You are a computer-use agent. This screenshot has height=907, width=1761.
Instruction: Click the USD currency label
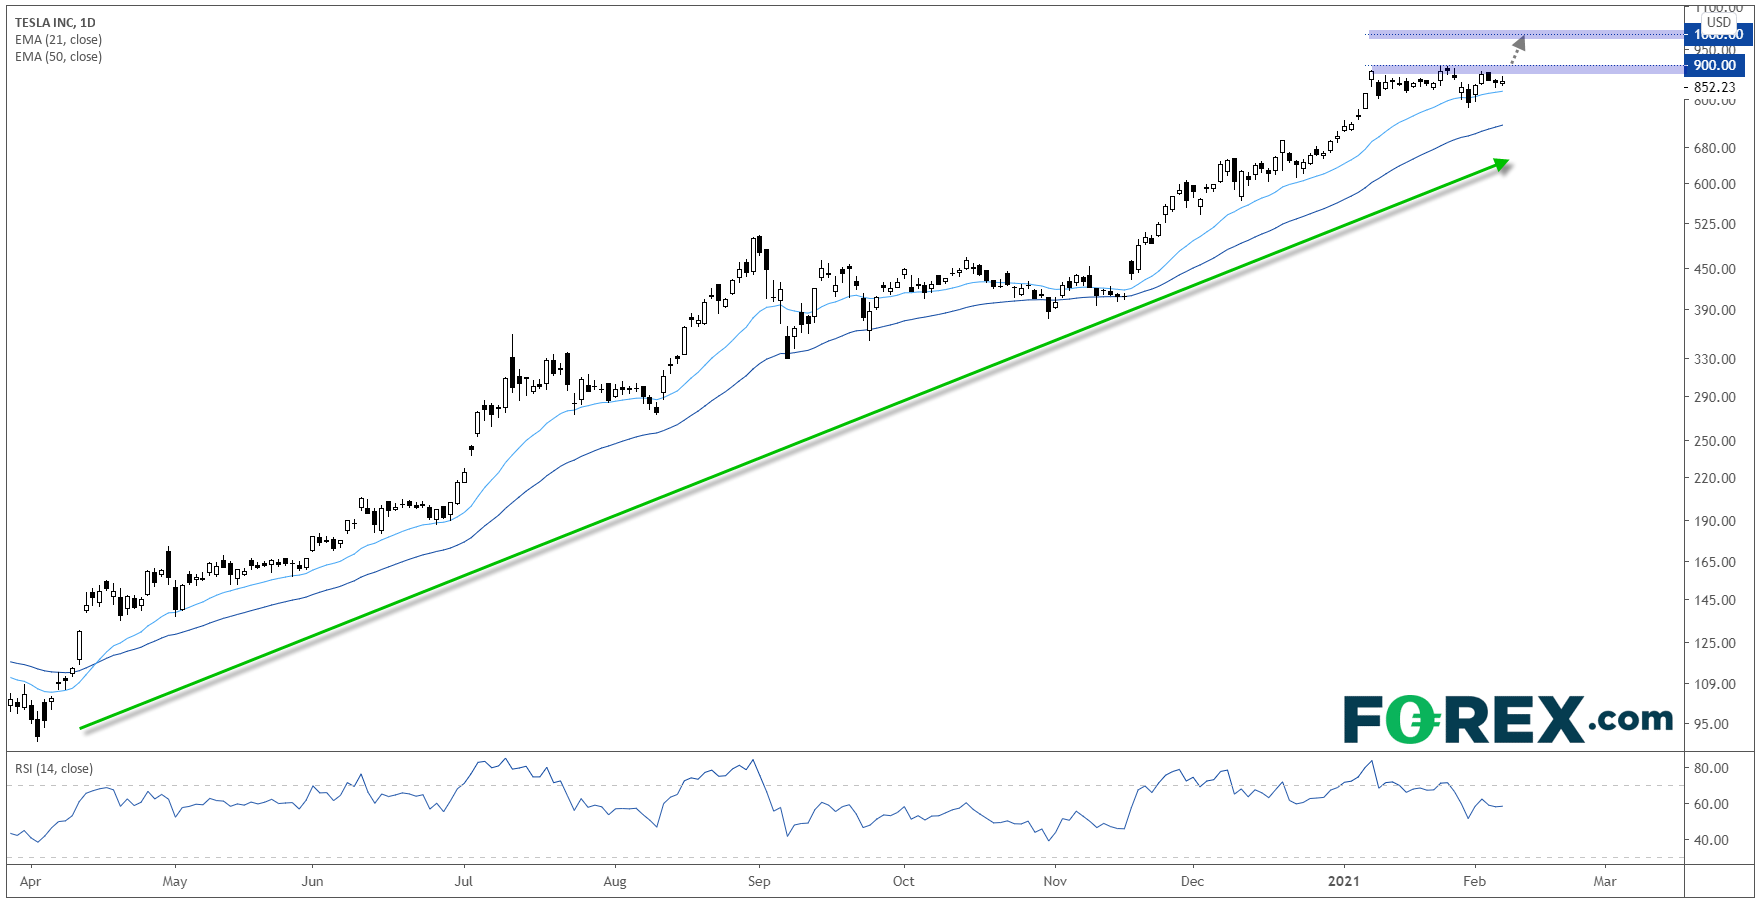click(x=1718, y=22)
